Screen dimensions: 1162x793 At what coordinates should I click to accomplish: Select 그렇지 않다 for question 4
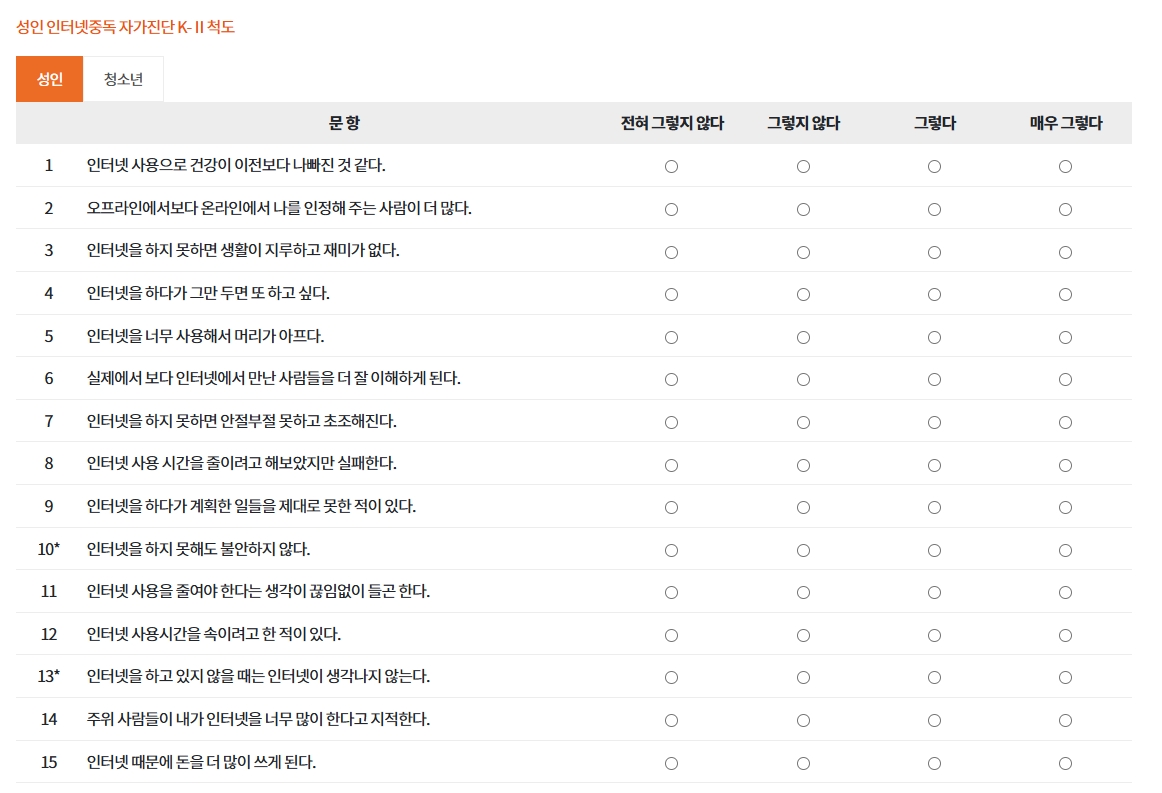click(x=803, y=295)
